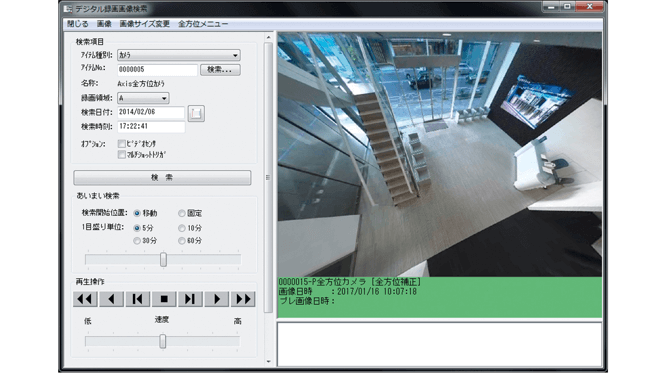Enable the マルチショットトリガ checkbox
The image size is (665, 374).
click(x=122, y=155)
